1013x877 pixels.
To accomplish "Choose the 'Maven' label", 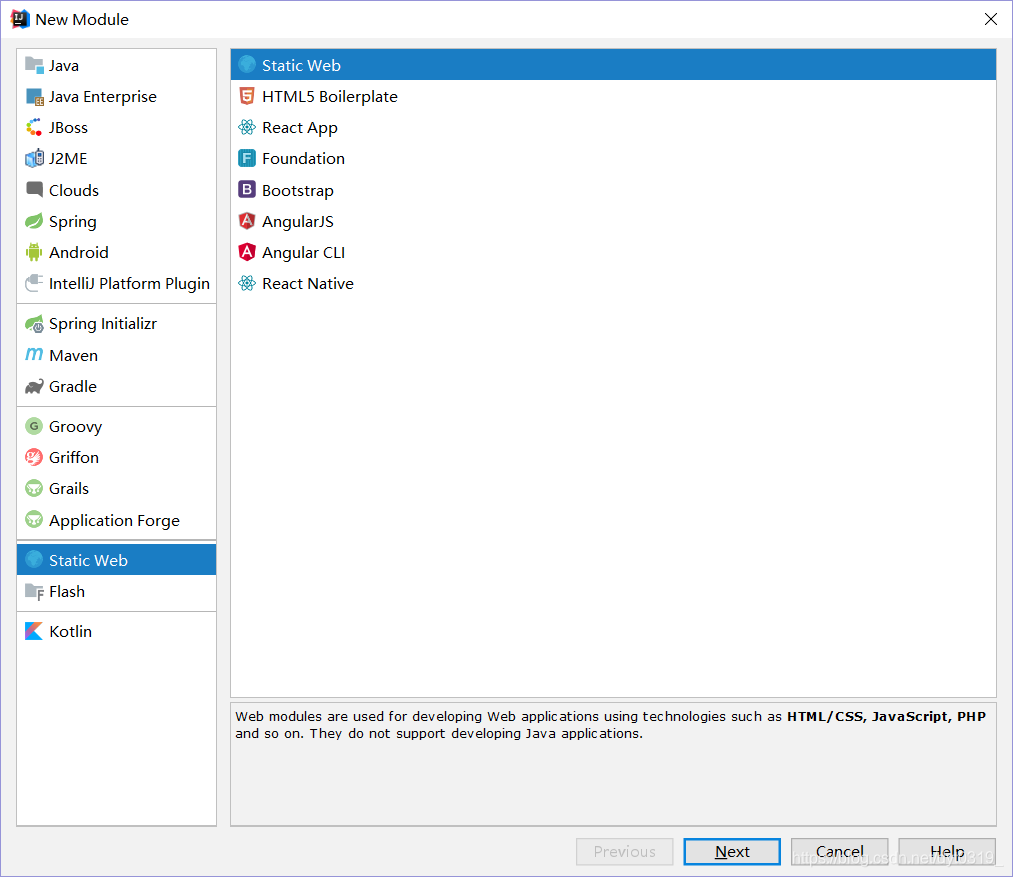I will (x=74, y=355).
